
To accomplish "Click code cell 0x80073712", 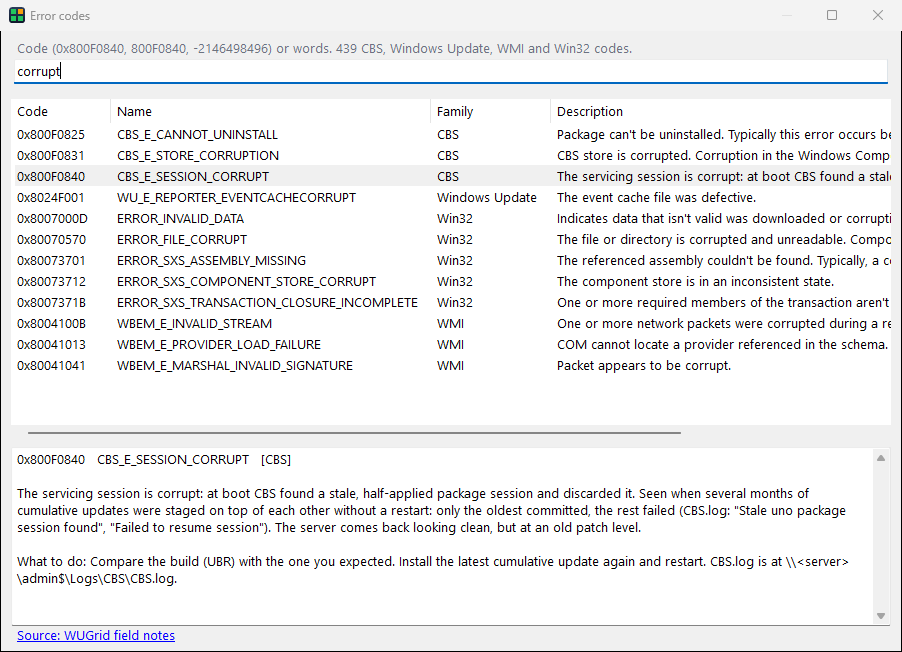I will tap(51, 282).
